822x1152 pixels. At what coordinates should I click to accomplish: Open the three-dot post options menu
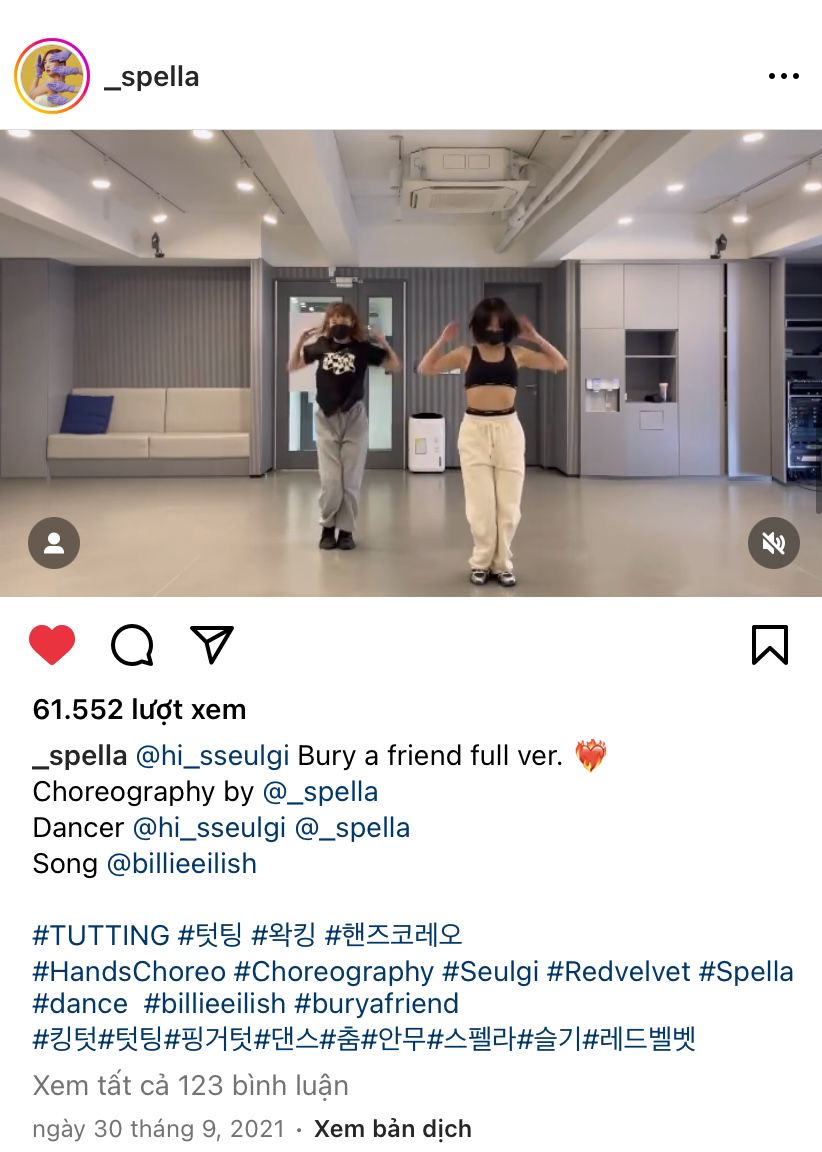click(783, 76)
